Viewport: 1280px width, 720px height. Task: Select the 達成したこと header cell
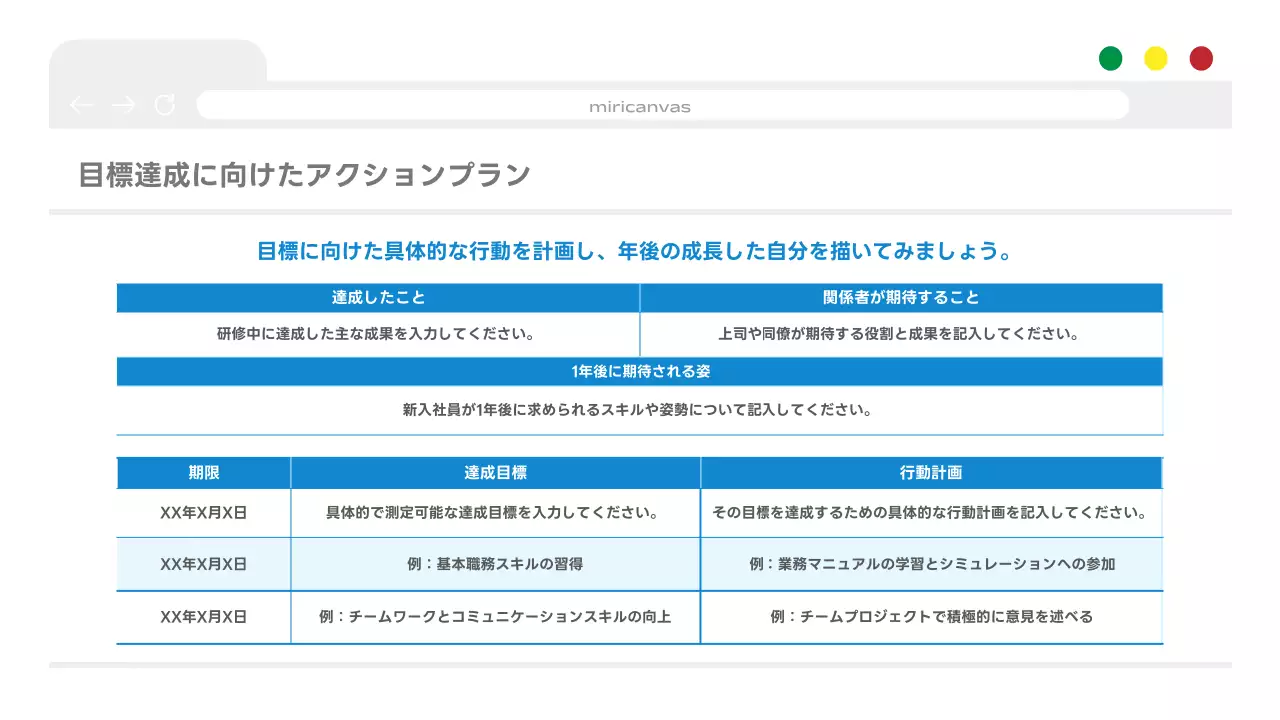click(378, 297)
